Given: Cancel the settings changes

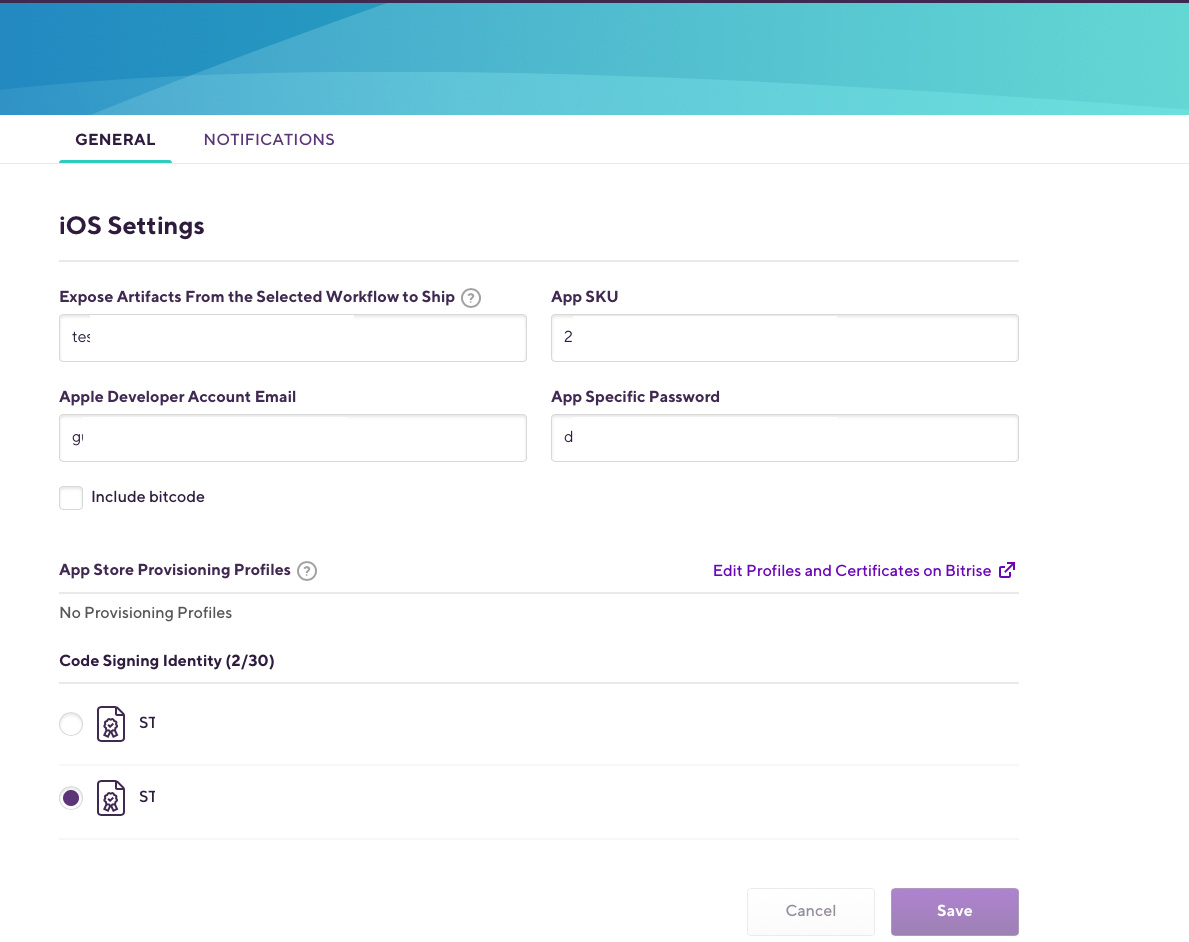Looking at the screenshot, I should point(811,911).
